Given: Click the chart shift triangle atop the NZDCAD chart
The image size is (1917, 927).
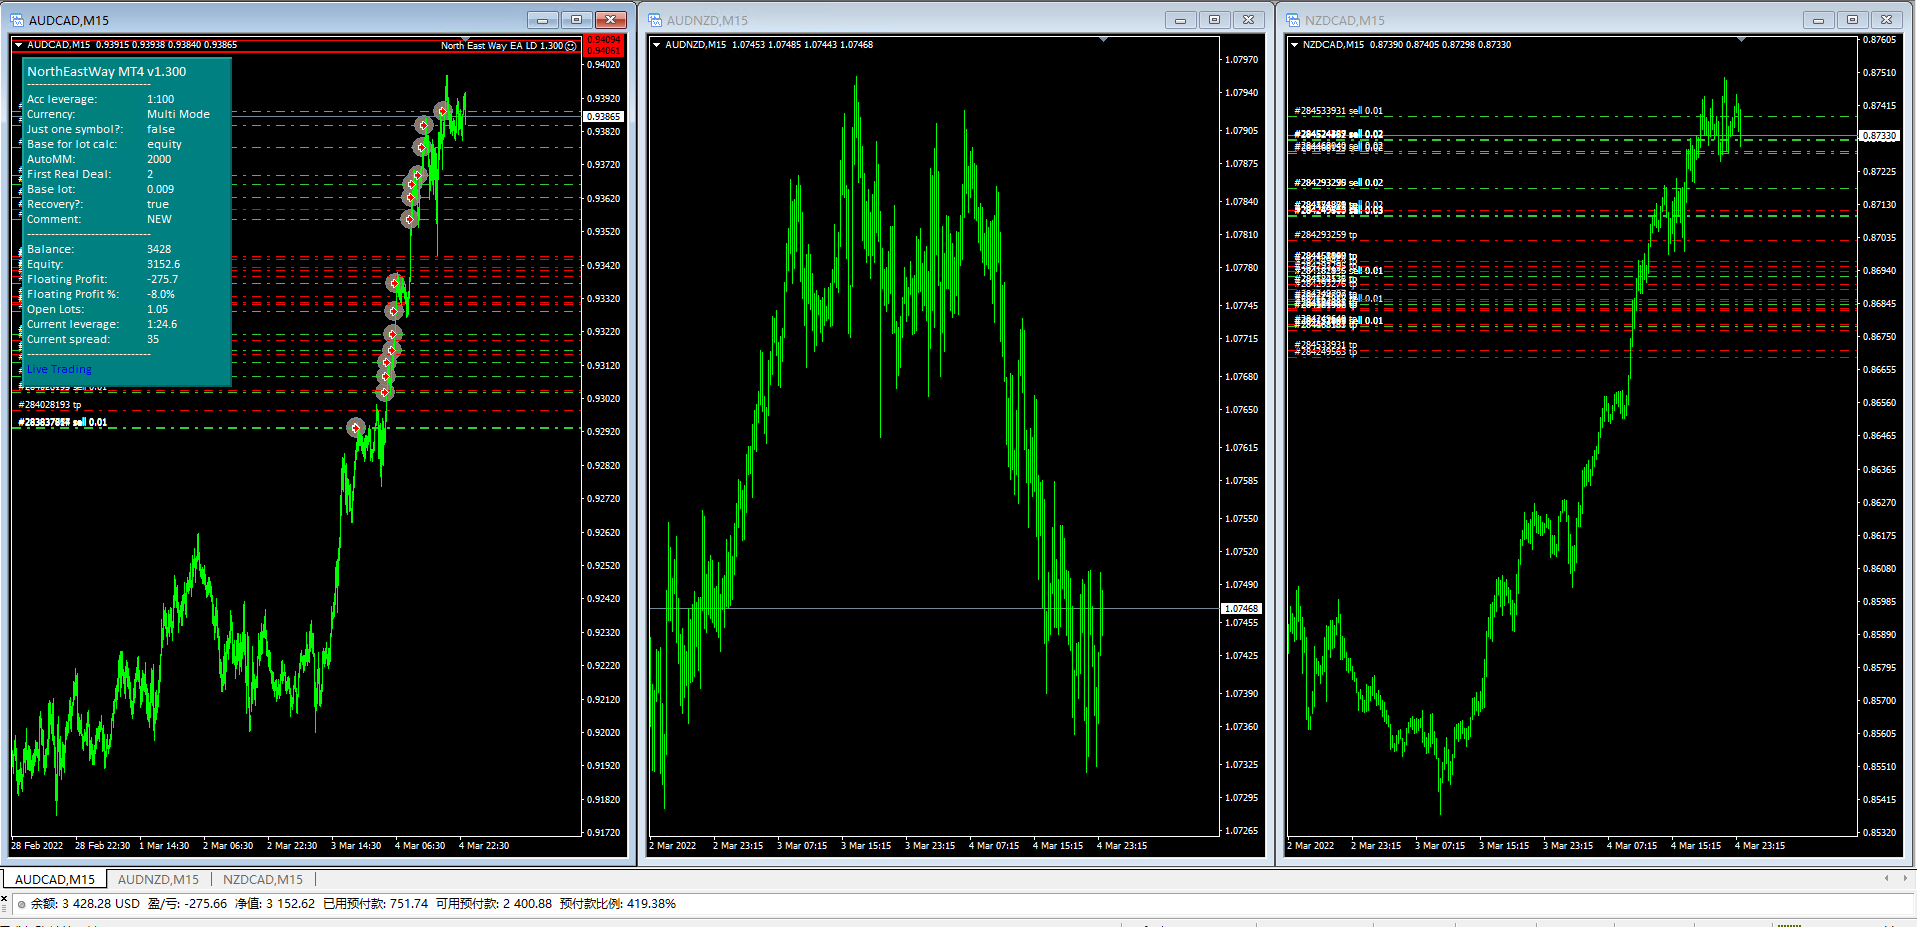Looking at the screenshot, I should (1741, 40).
